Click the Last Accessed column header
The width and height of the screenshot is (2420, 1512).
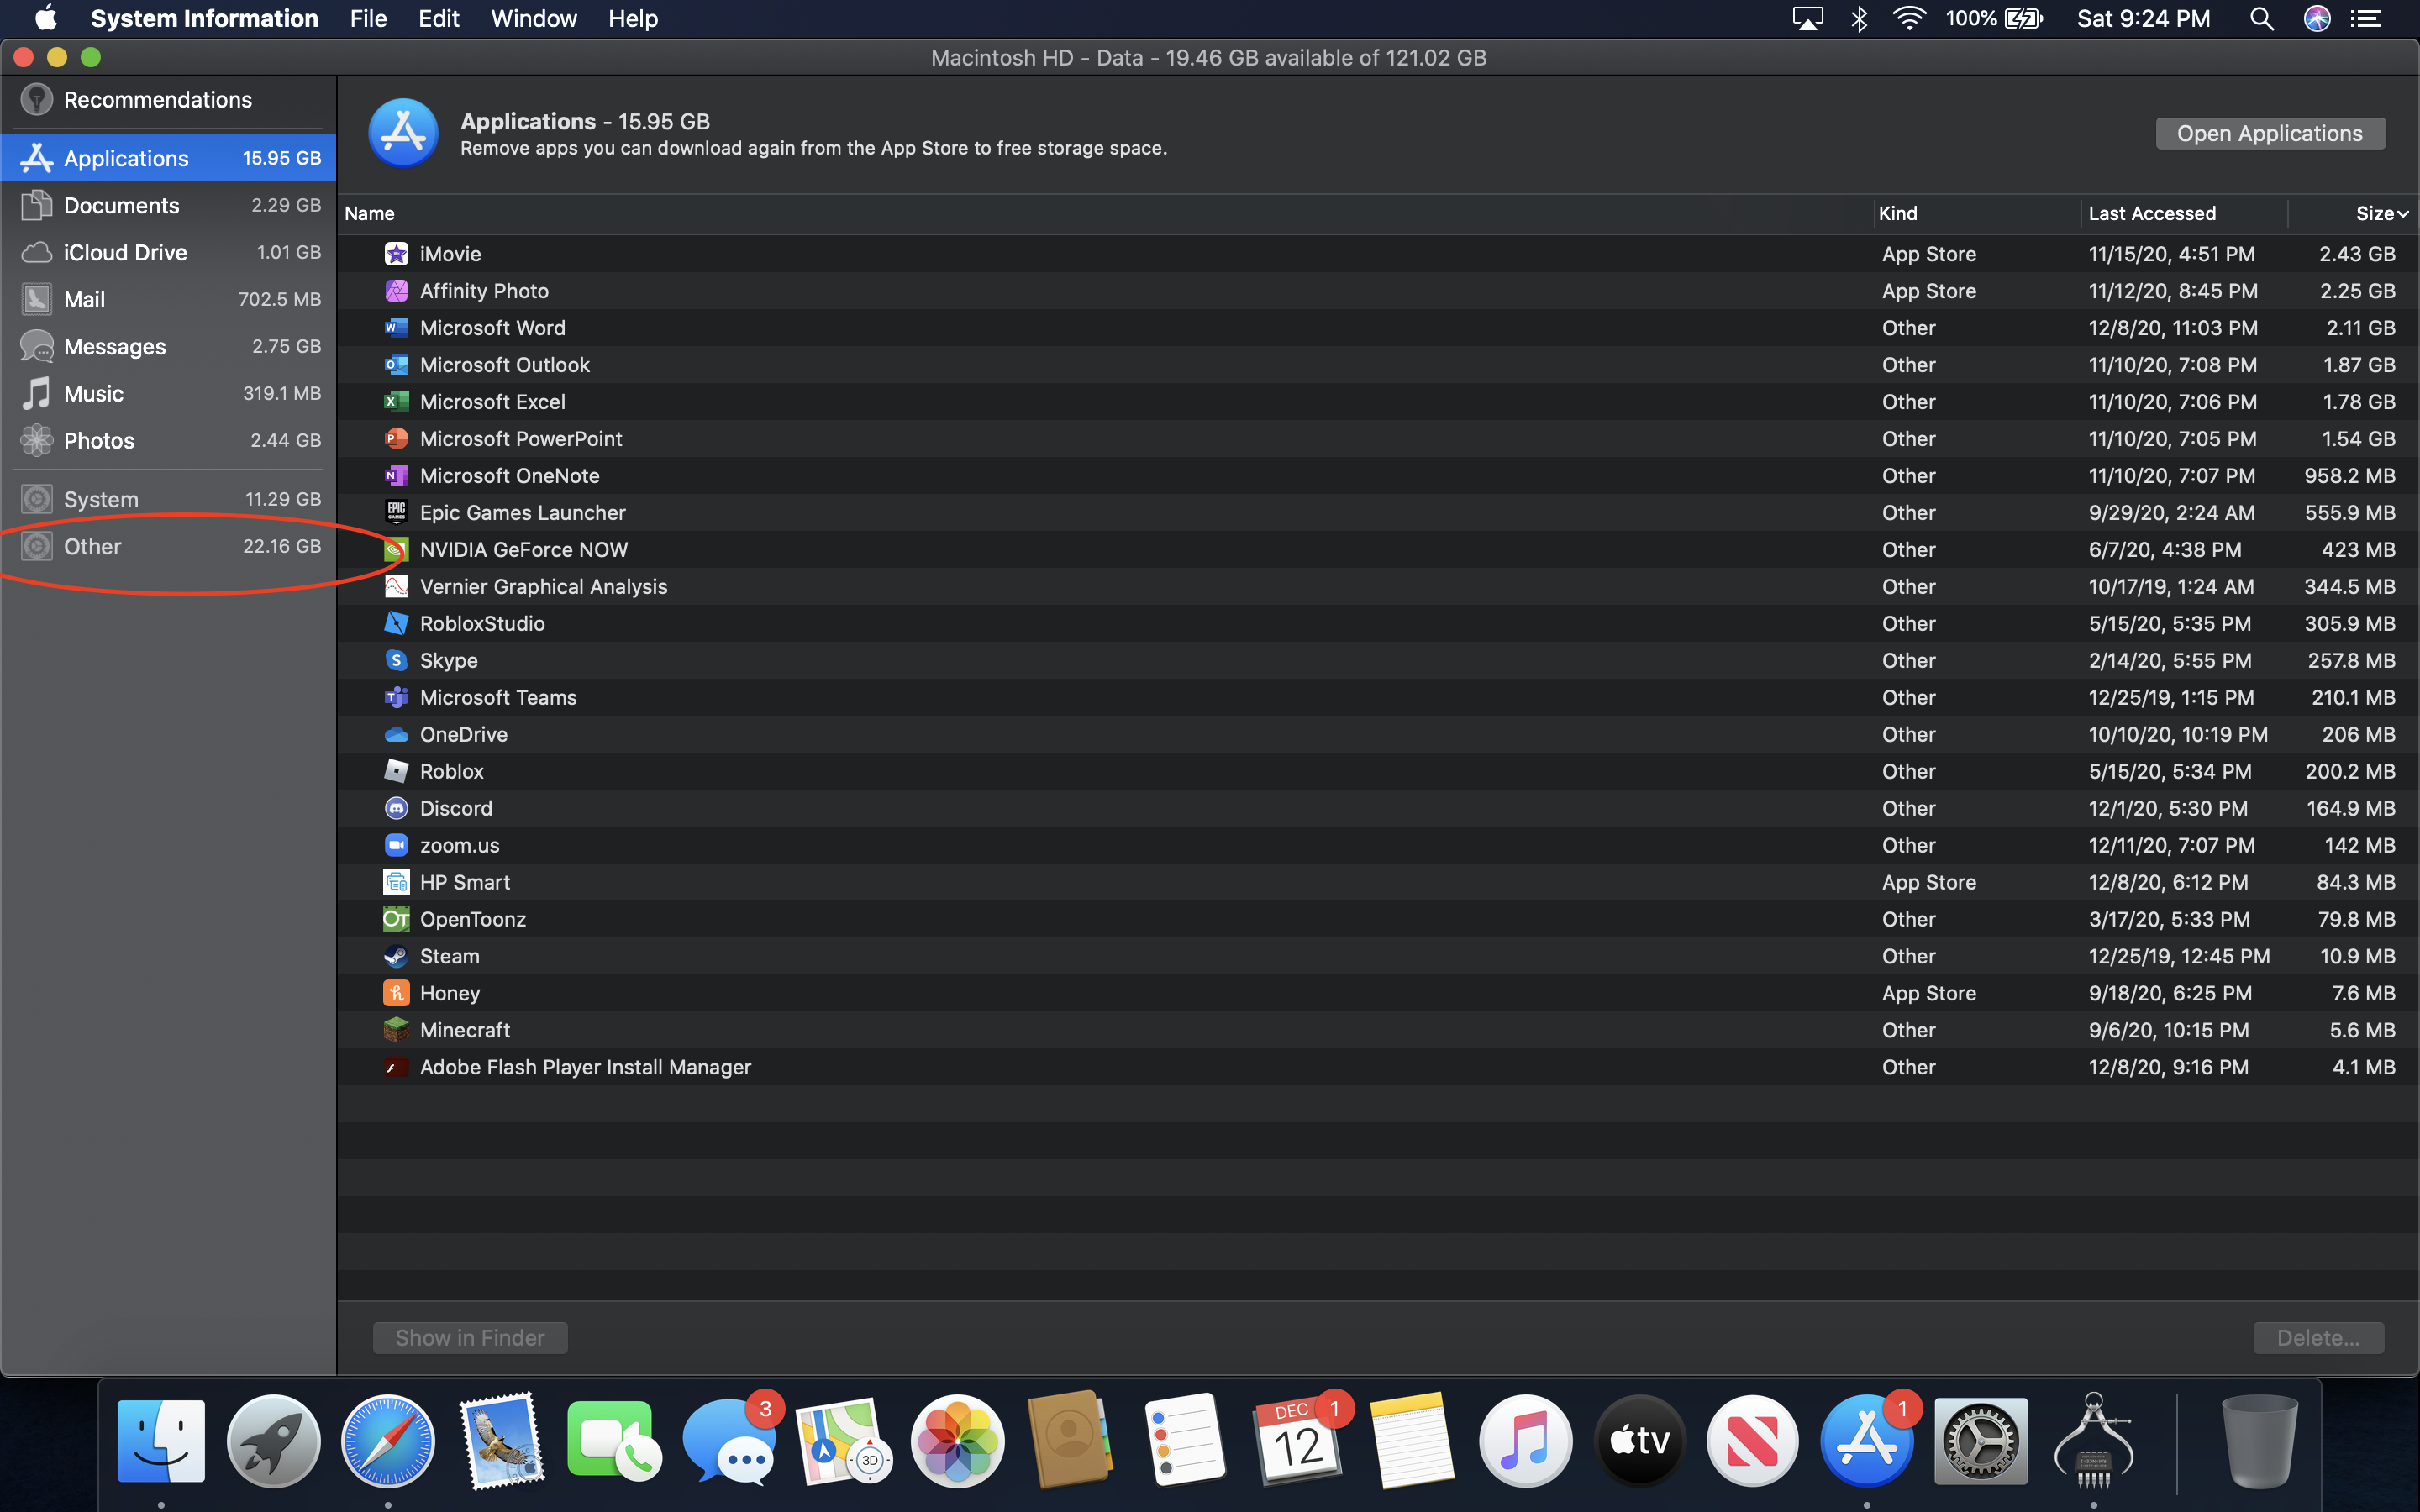[2152, 213]
